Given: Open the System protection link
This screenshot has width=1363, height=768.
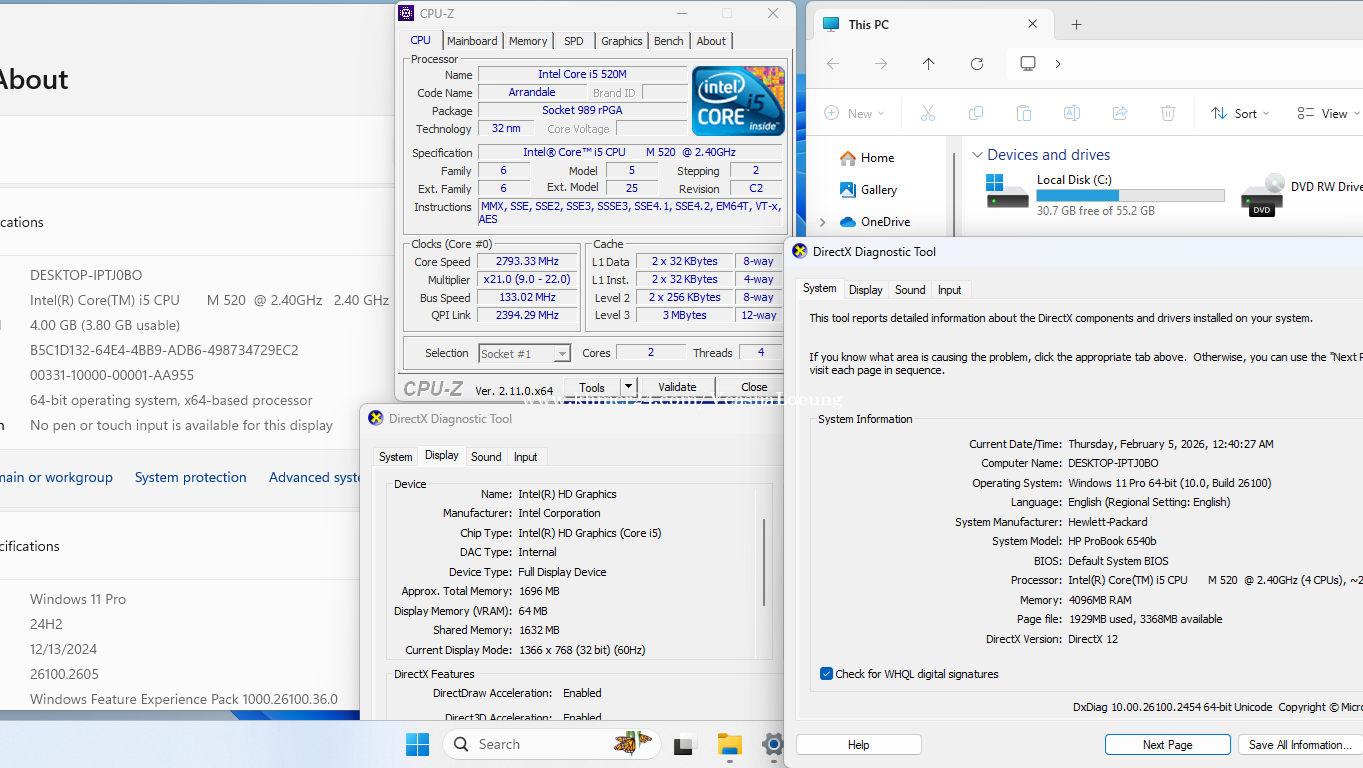Looking at the screenshot, I should pos(190,478).
